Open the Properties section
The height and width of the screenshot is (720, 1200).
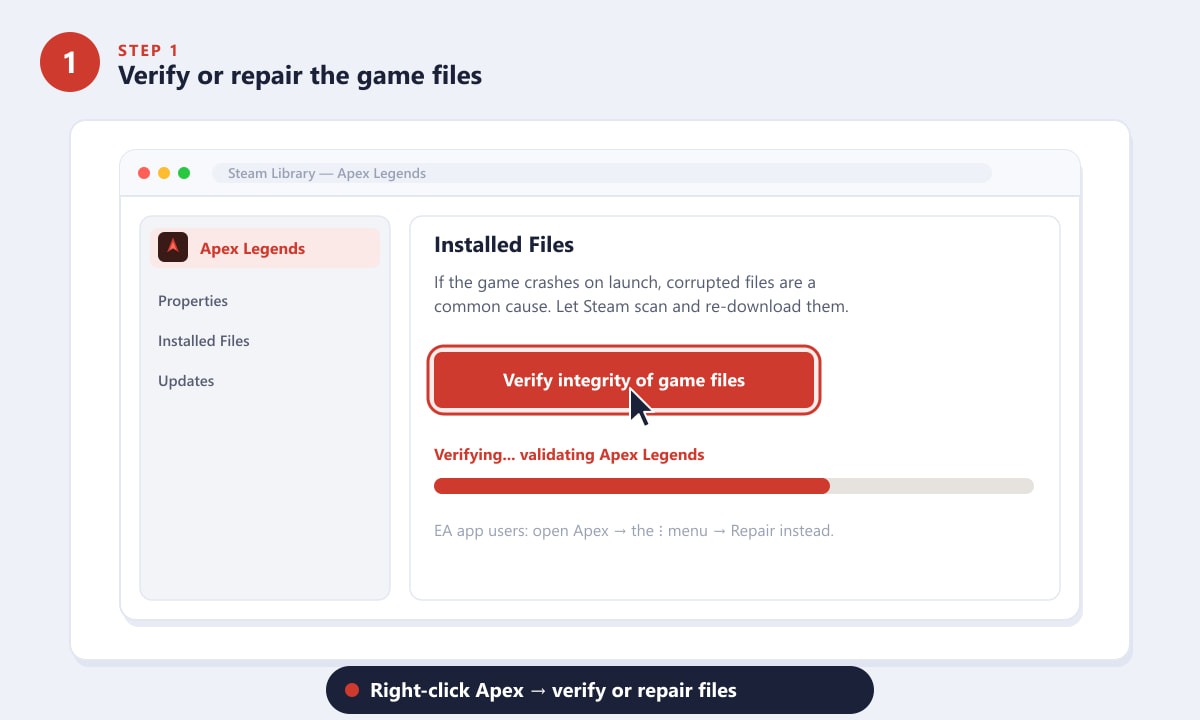tap(193, 301)
